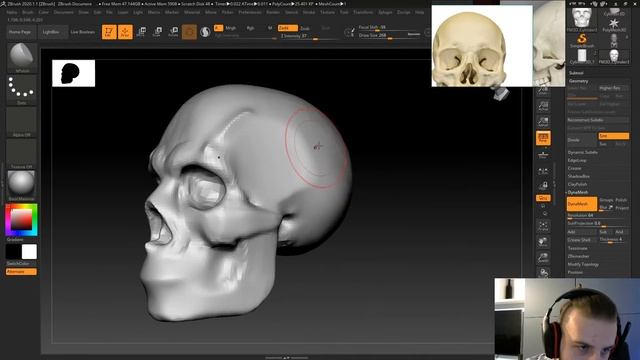Toggle Live Boolean mode

[x=82, y=32]
